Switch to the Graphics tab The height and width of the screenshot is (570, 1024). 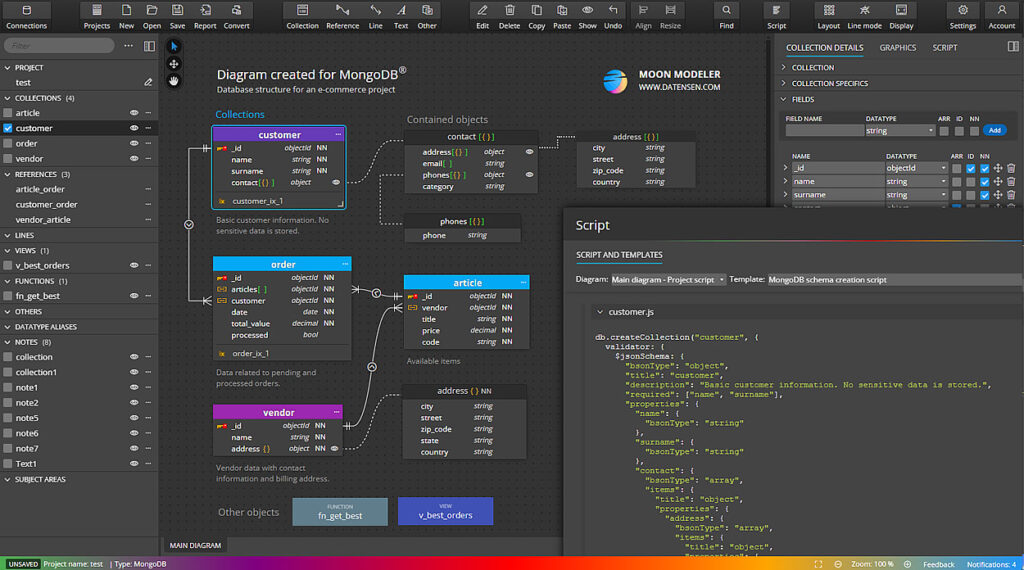[897, 47]
